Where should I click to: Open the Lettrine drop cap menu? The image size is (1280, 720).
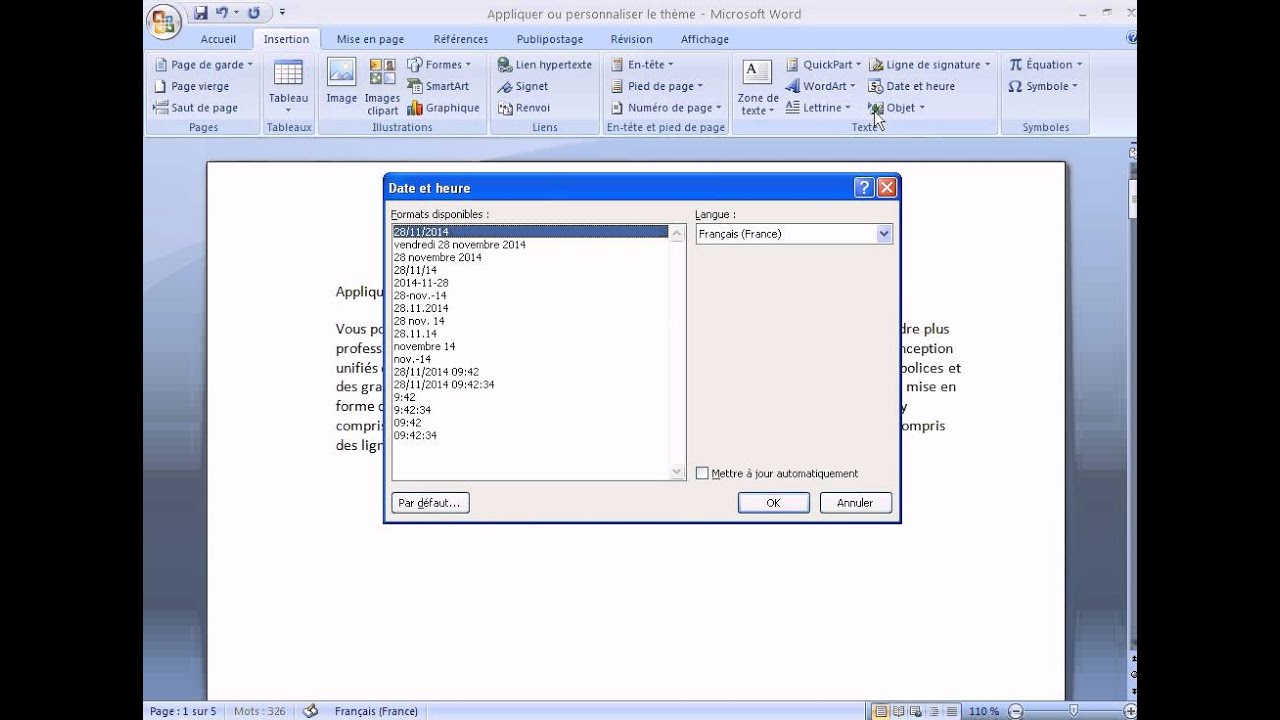point(818,108)
